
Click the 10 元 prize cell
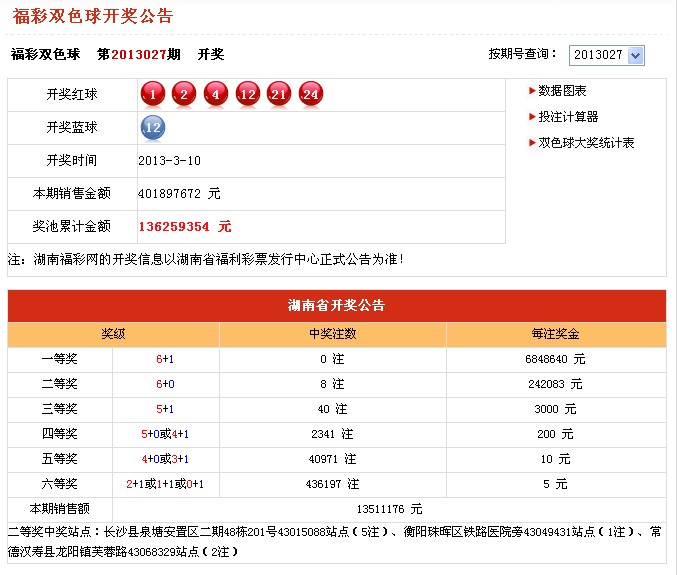click(x=555, y=459)
